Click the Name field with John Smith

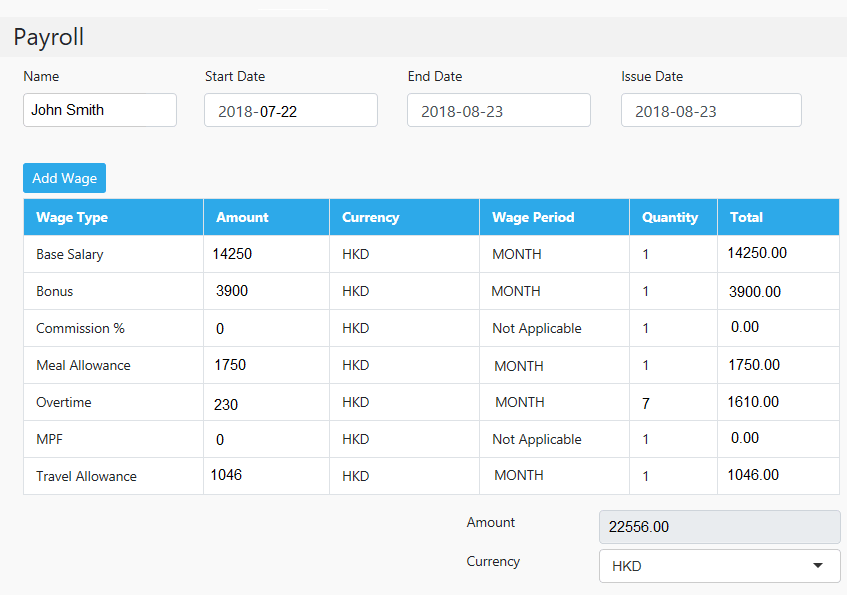(x=100, y=110)
